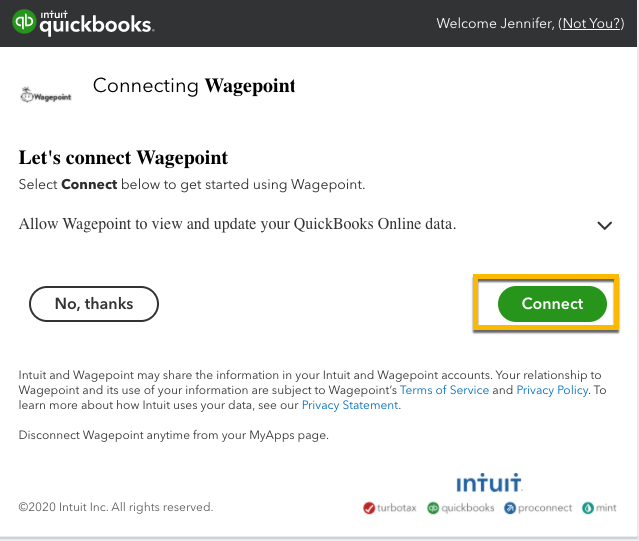Click the 'Let's connect Wagepoint' heading
This screenshot has height=541, width=639.
(123, 158)
